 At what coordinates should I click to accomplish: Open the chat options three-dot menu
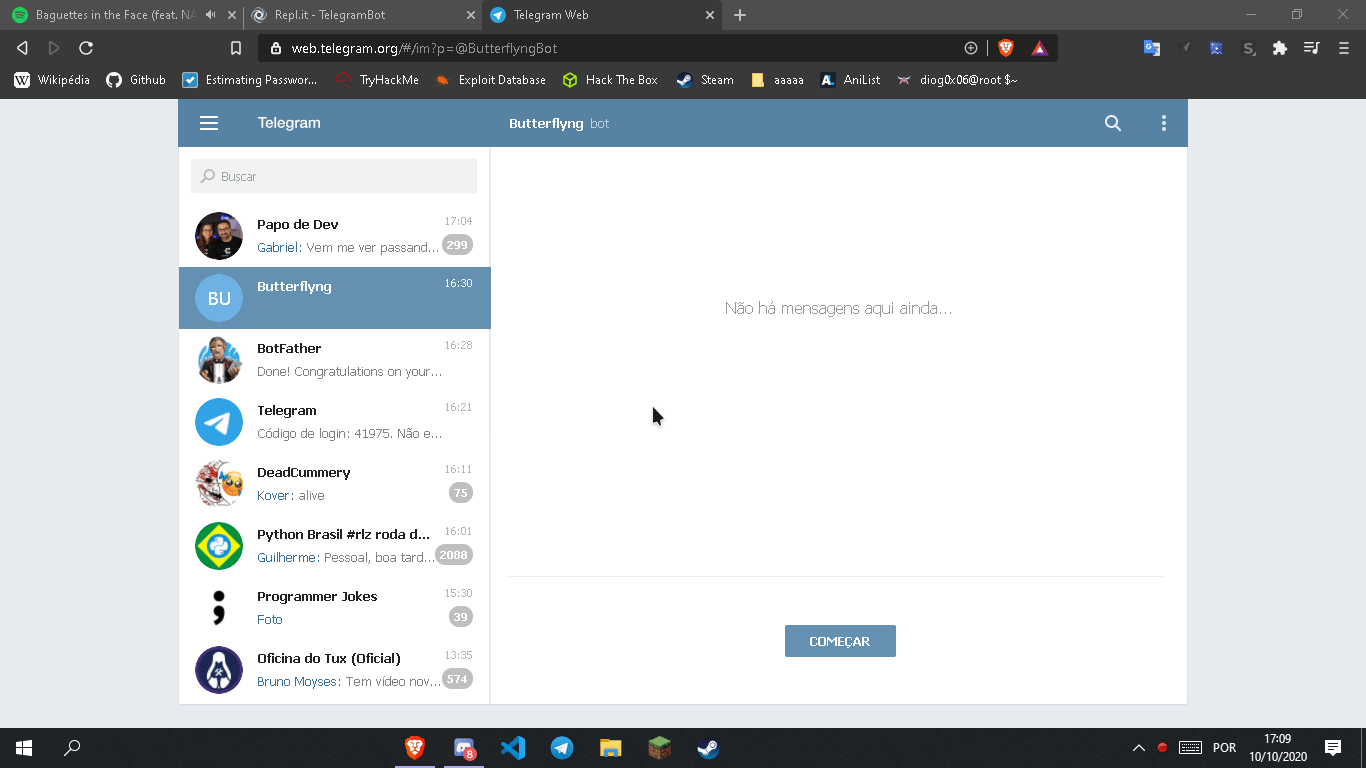pyautogui.click(x=1163, y=123)
